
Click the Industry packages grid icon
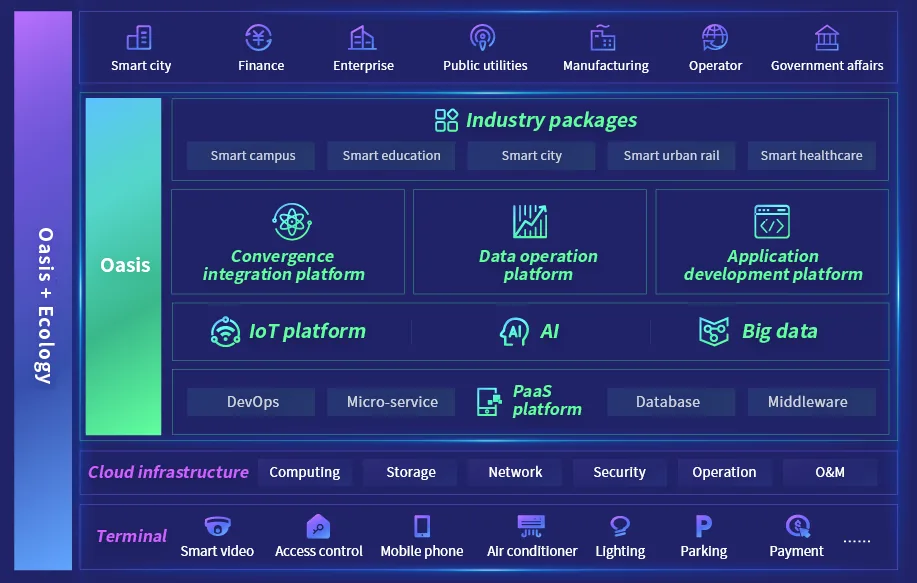coord(446,120)
